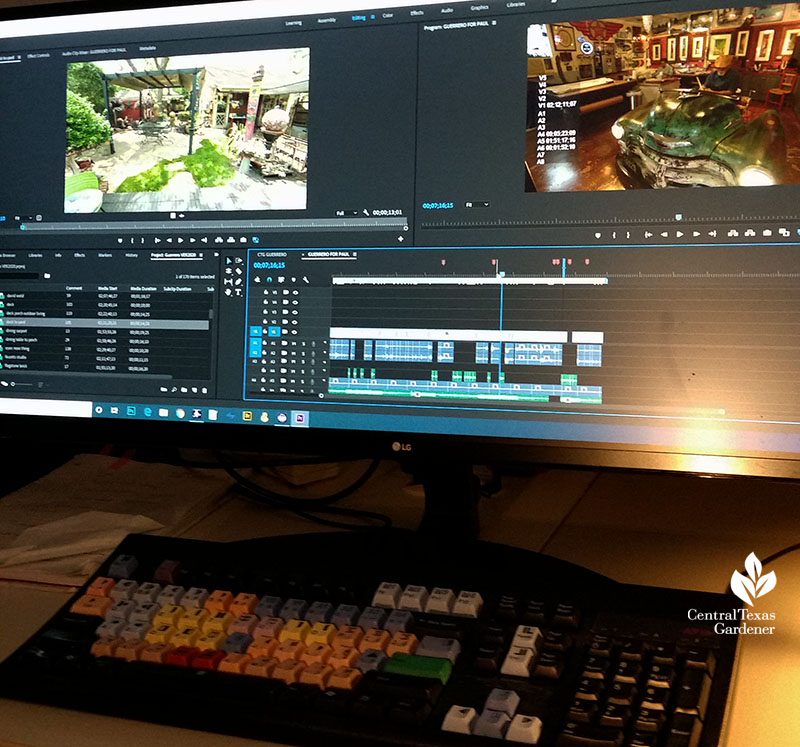
Task: Open timeline wrench display settings
Action: coord(307,281)
